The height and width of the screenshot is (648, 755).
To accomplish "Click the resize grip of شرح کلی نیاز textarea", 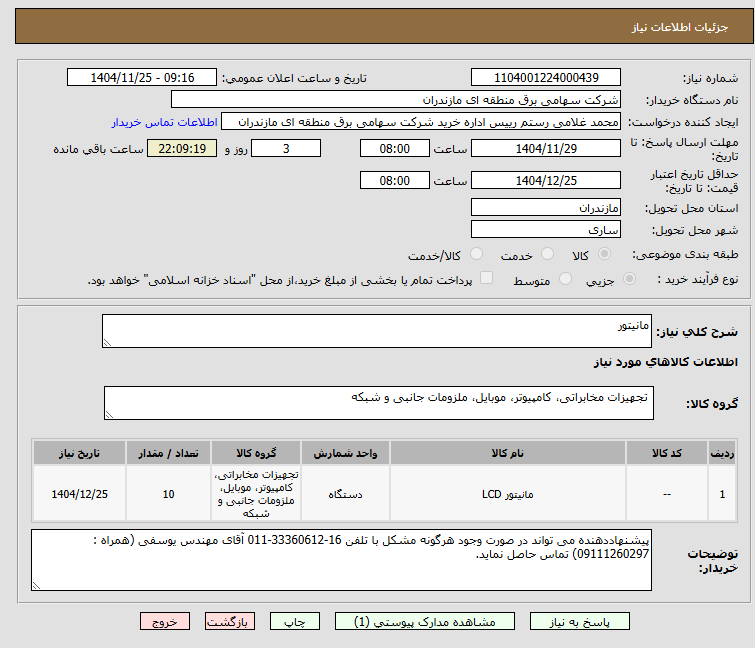I will pyautogui.click(x=107, y=343).
